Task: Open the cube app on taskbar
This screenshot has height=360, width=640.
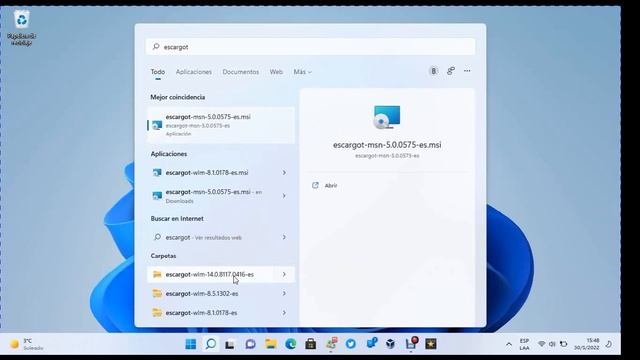Action: pyautogui.click(x=391, y=344)
